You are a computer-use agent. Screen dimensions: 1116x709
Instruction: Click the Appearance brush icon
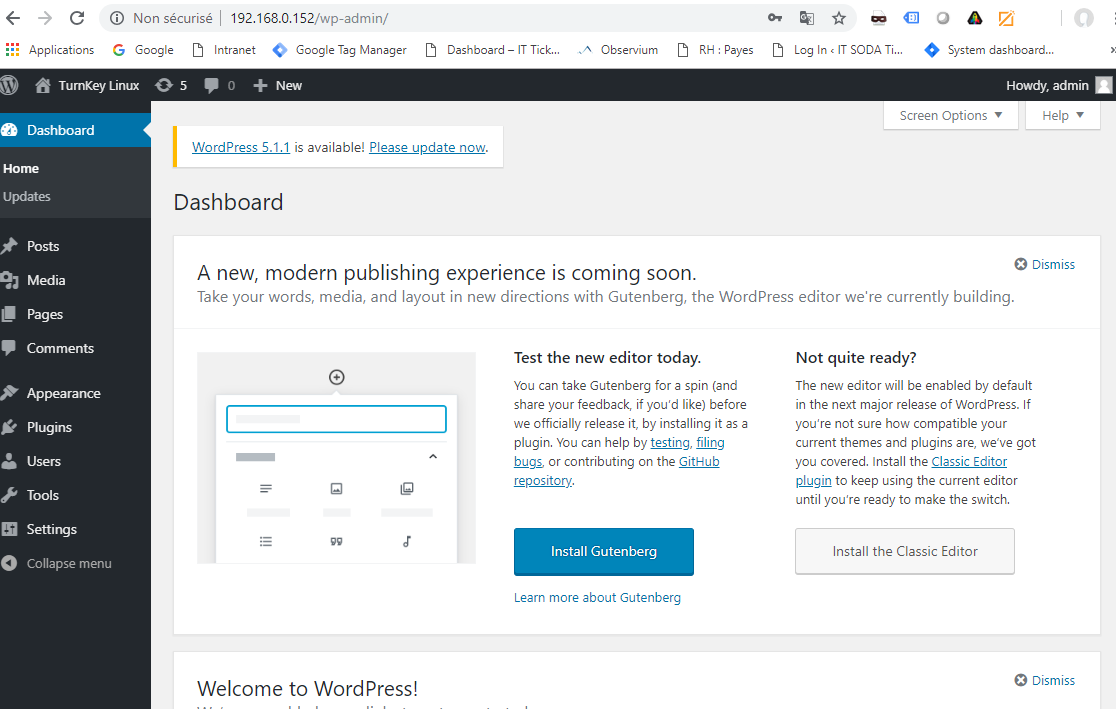(x=9, y=393)
